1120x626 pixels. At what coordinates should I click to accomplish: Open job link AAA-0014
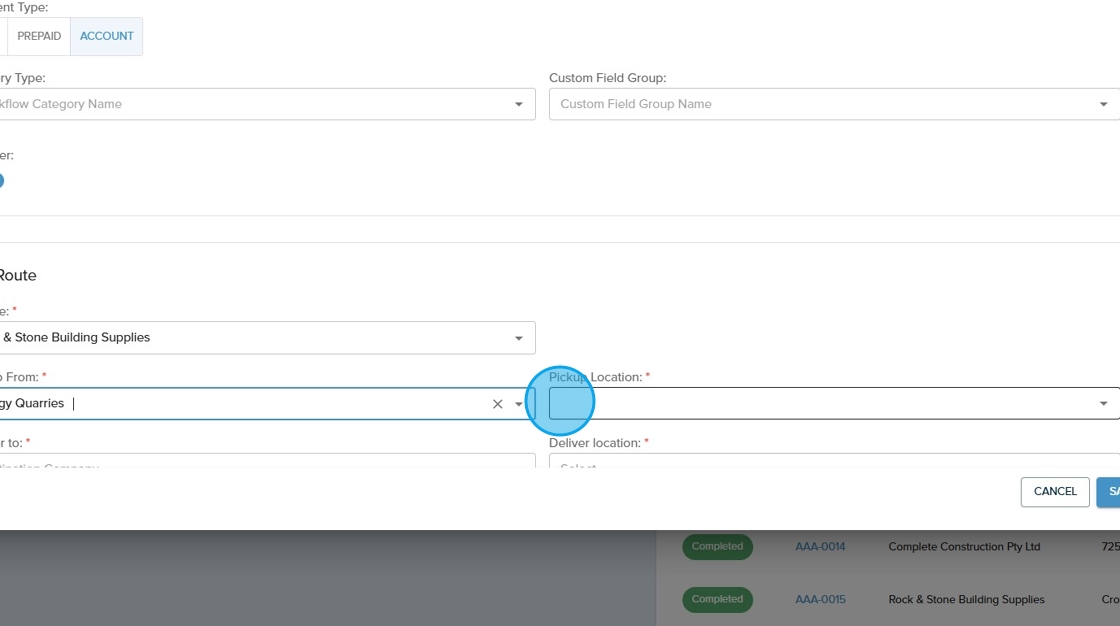click(x=820, y=547)
